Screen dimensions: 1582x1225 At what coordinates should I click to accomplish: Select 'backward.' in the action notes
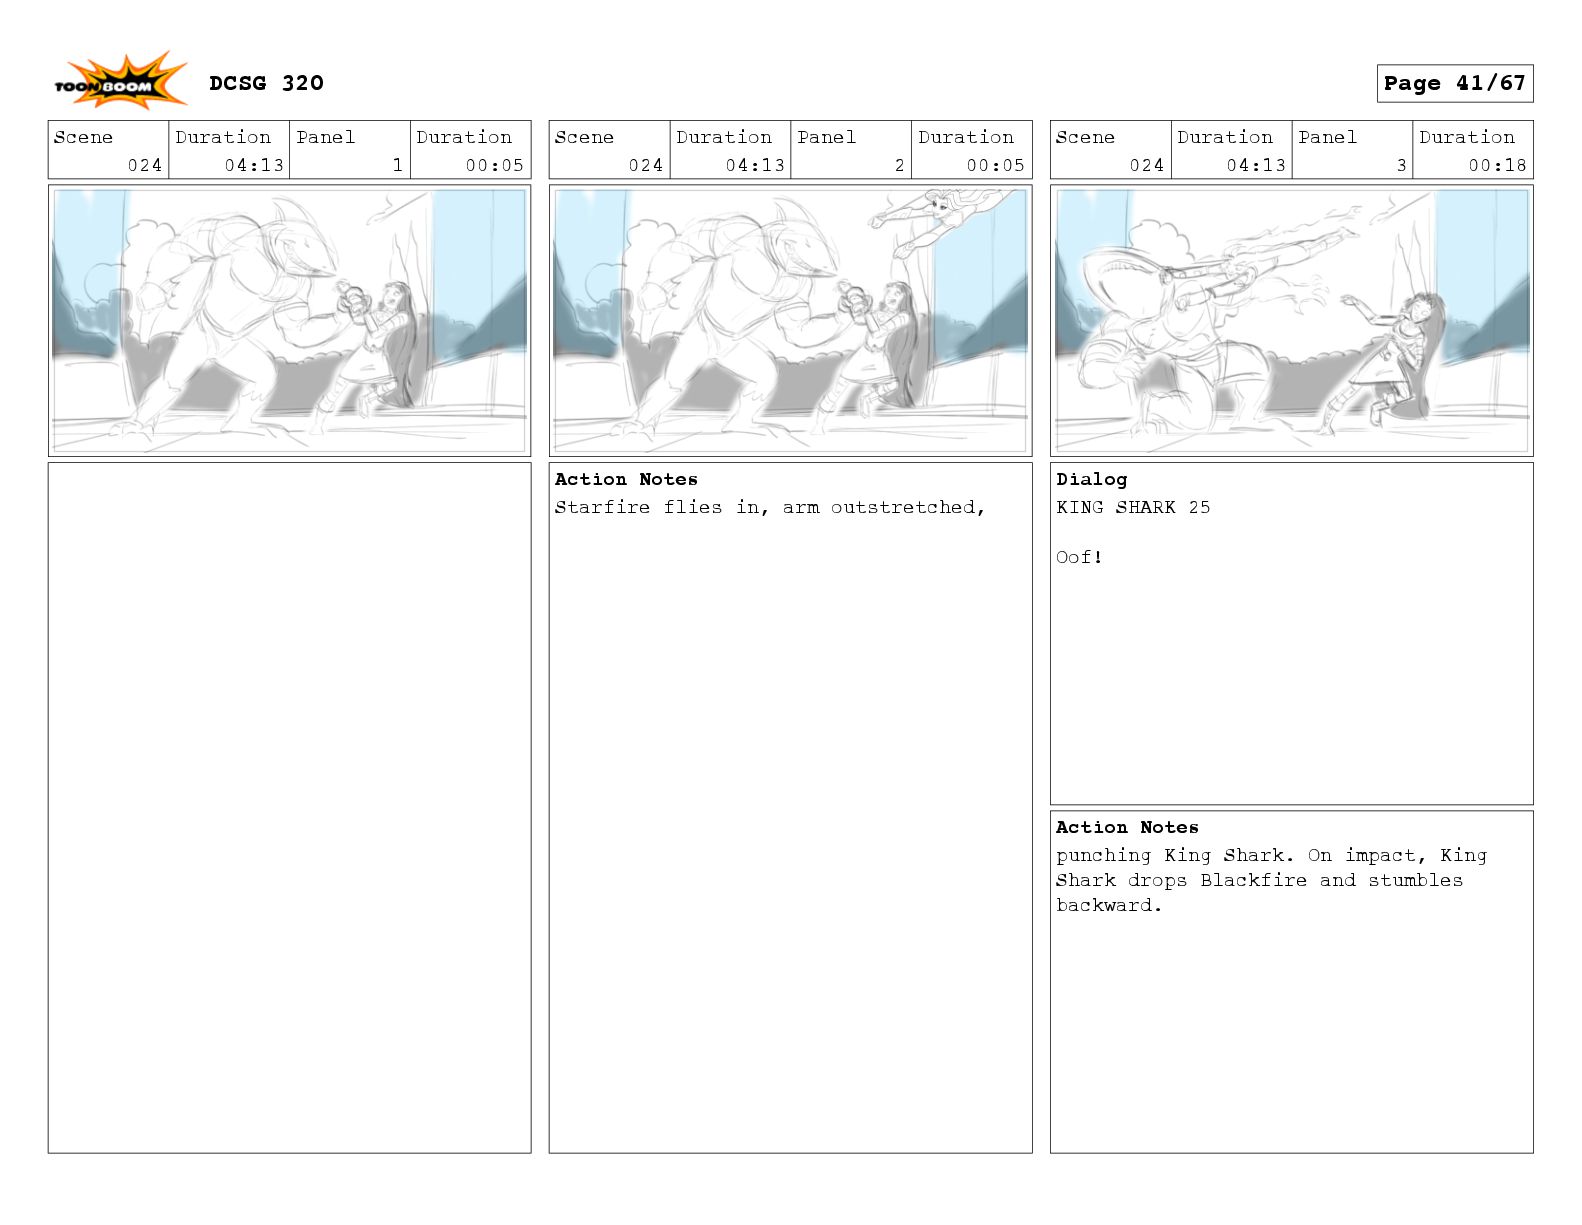pos(1109,905)
